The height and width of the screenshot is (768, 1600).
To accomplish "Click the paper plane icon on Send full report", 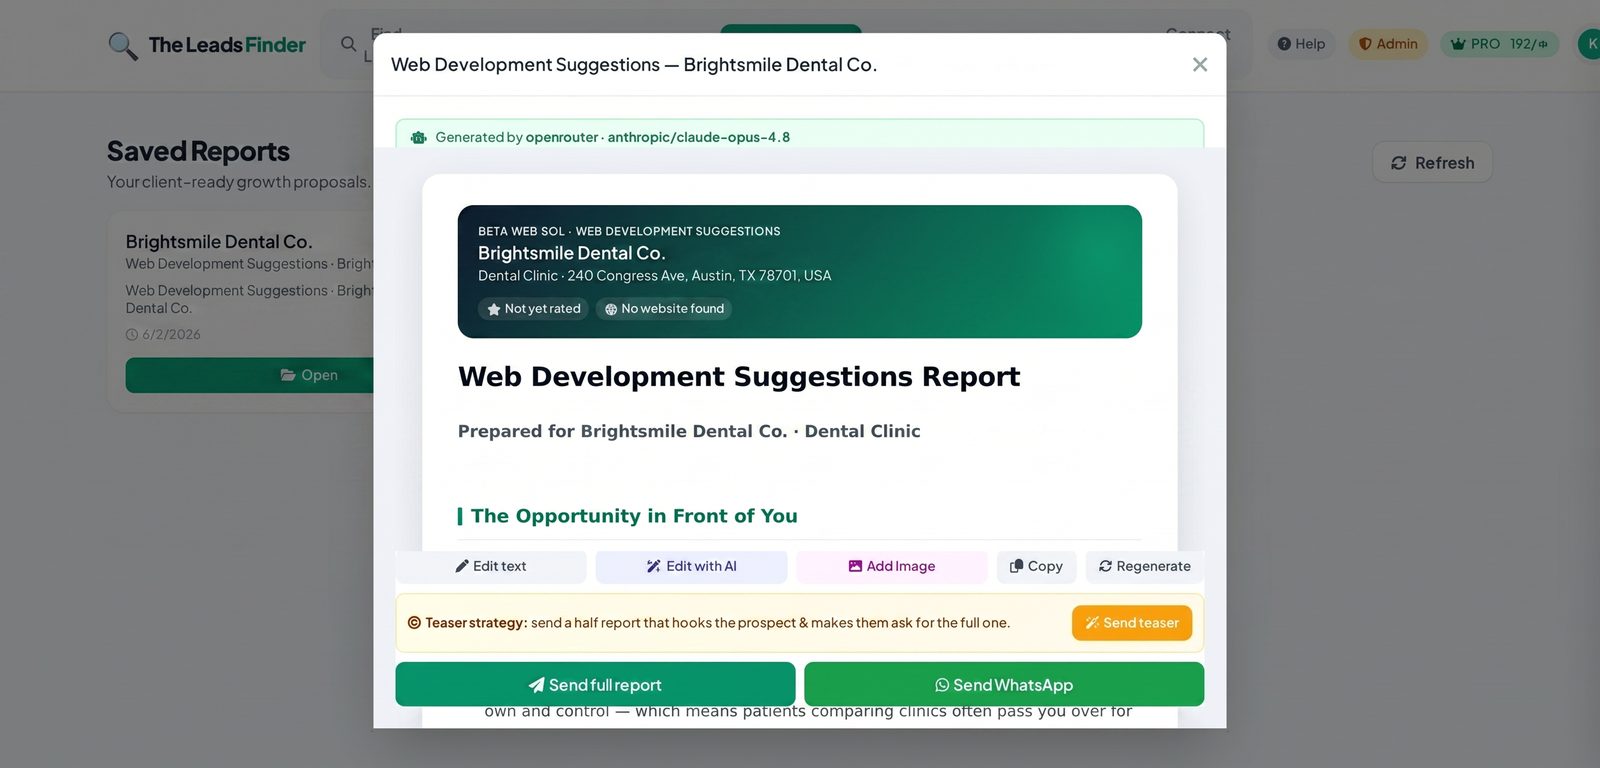I will (x=537, y=685).
